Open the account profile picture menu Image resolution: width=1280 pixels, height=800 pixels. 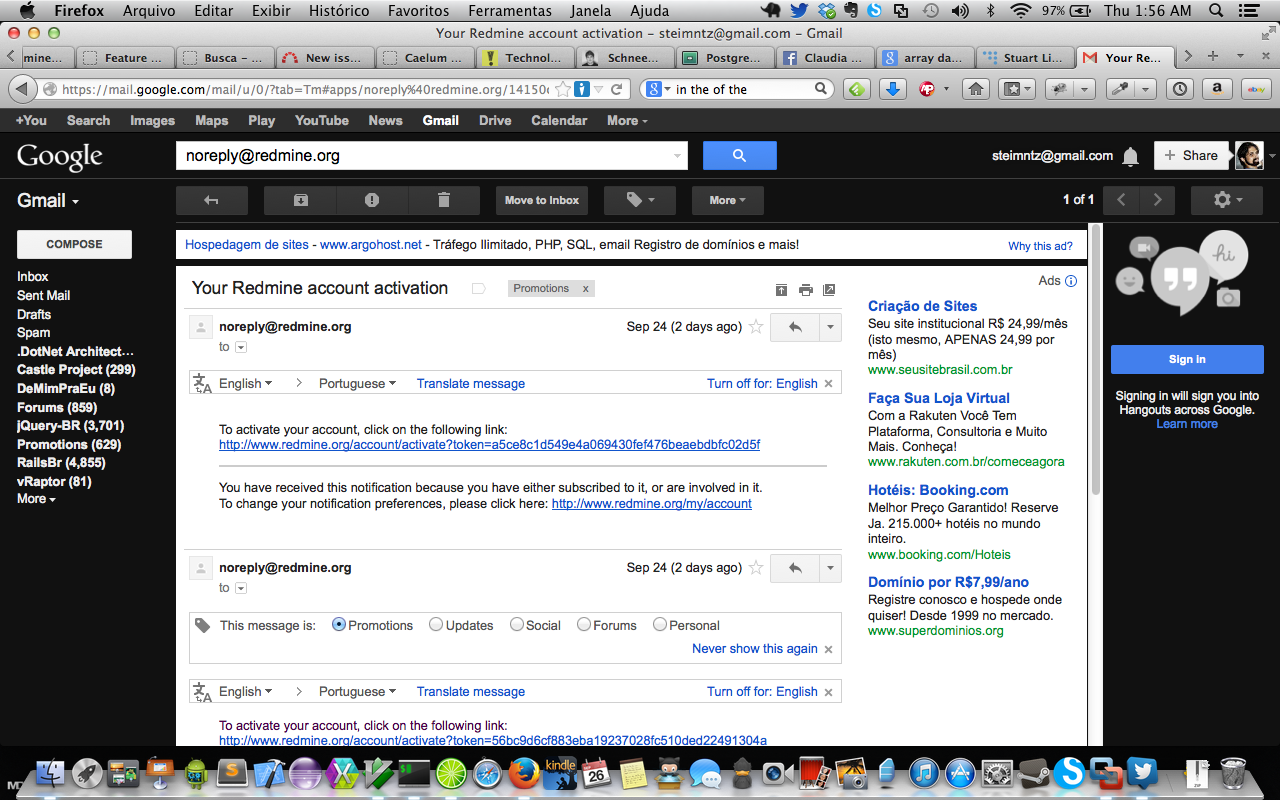1249,156
